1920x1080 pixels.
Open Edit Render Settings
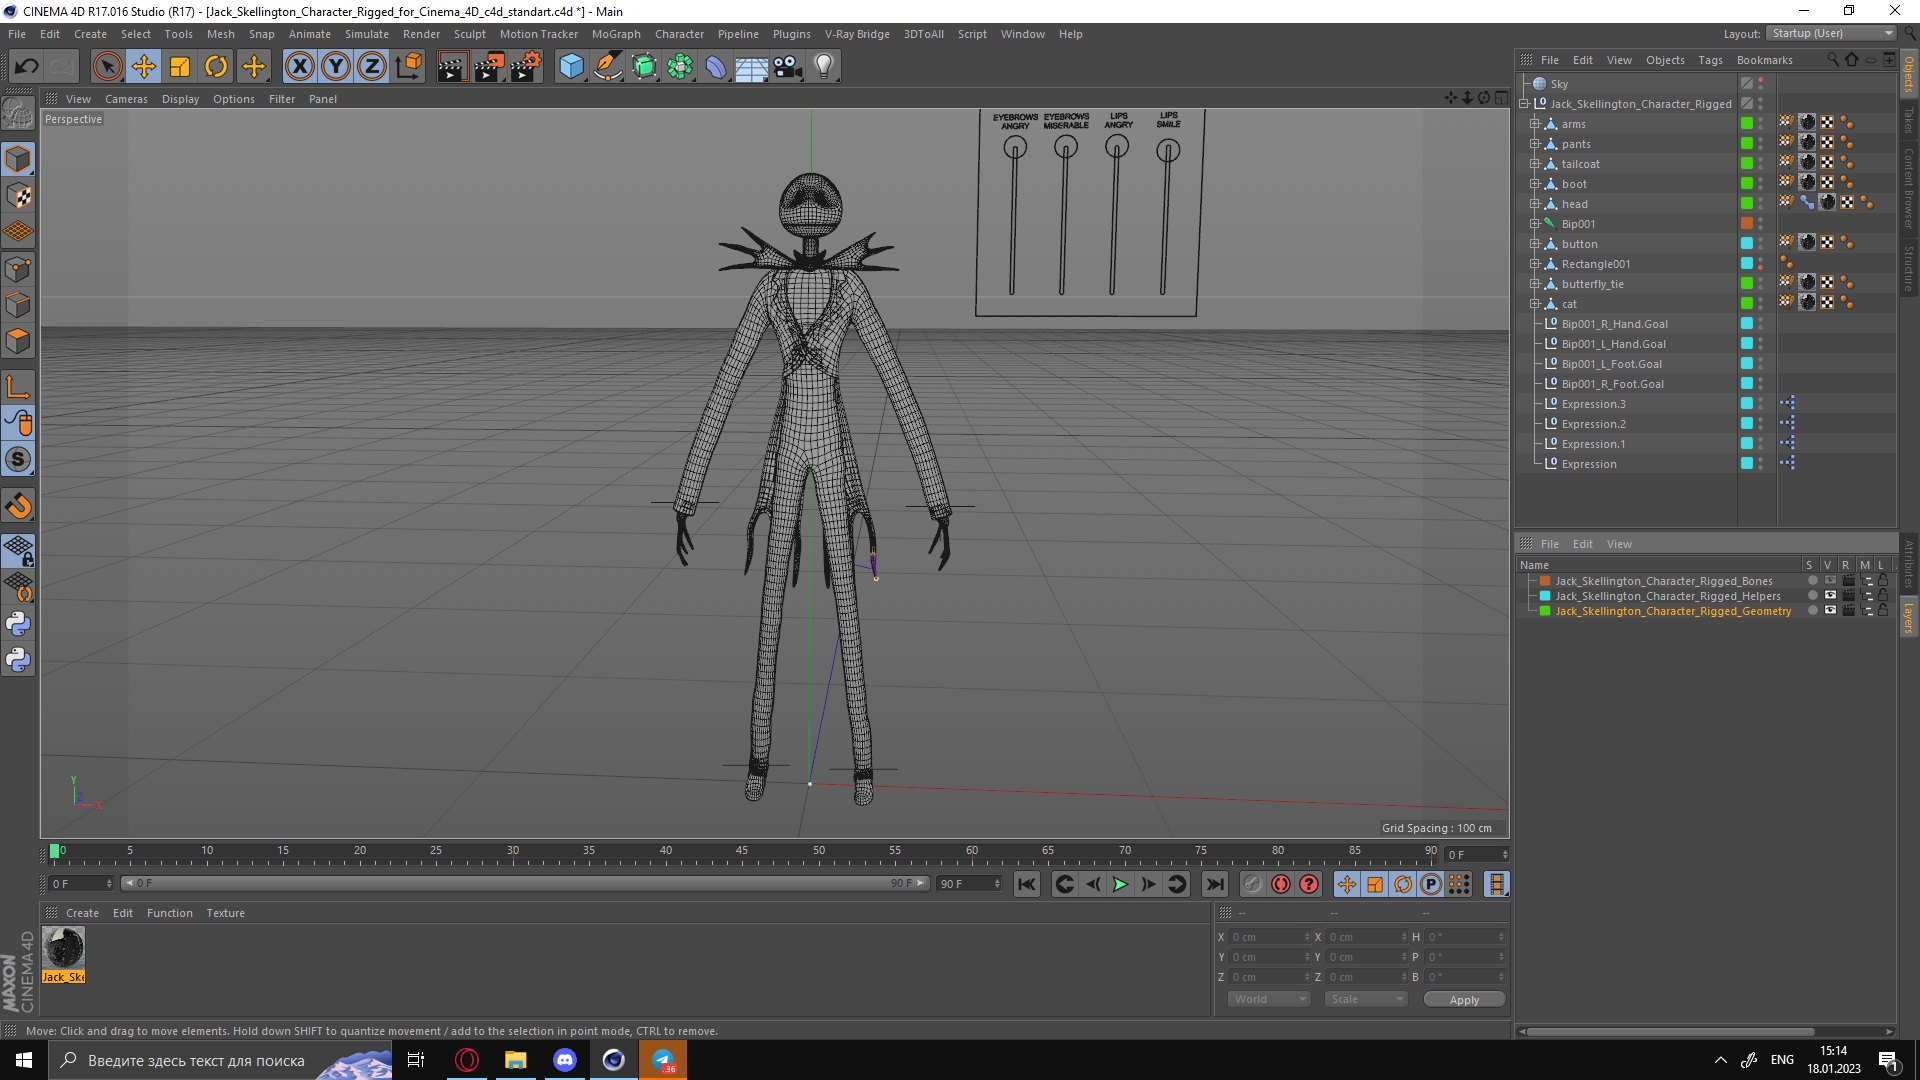coord(526,67)
